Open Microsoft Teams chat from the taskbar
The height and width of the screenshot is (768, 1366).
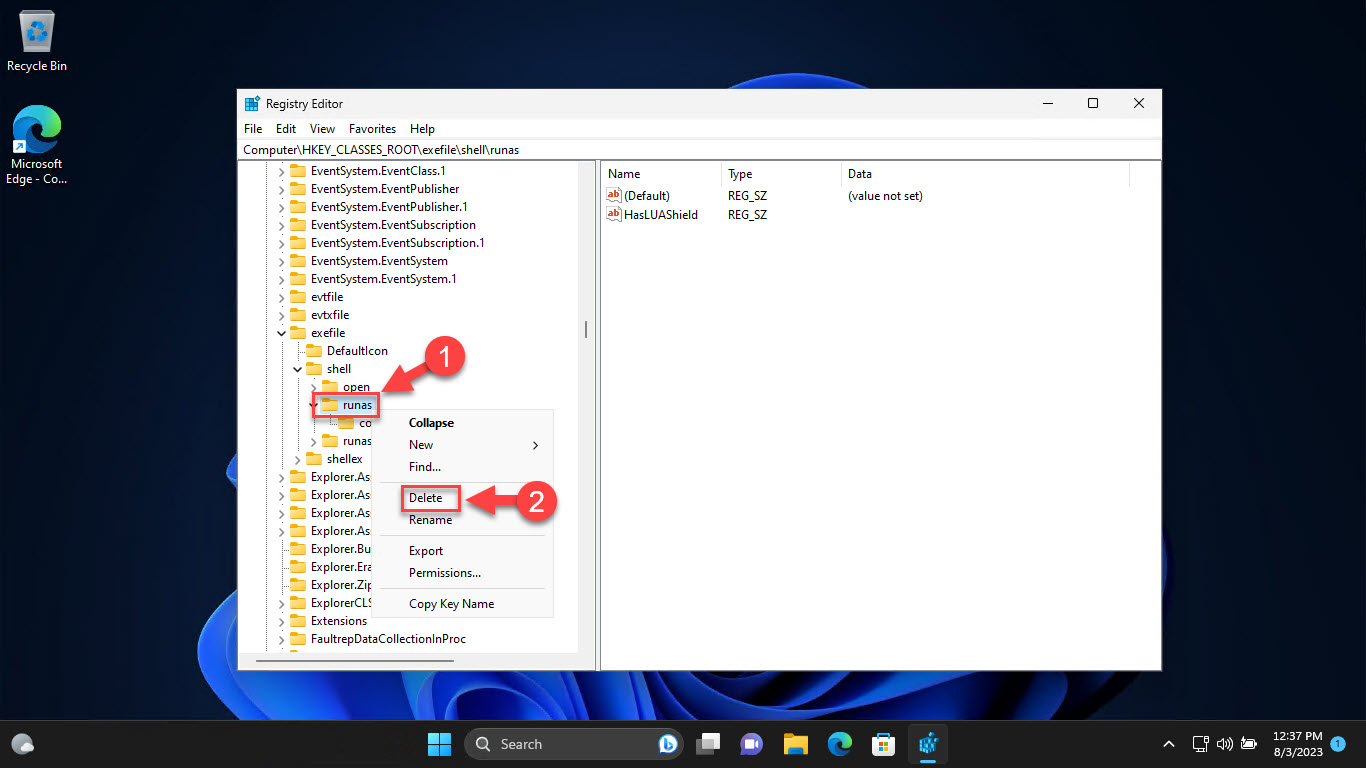(751, 744)
